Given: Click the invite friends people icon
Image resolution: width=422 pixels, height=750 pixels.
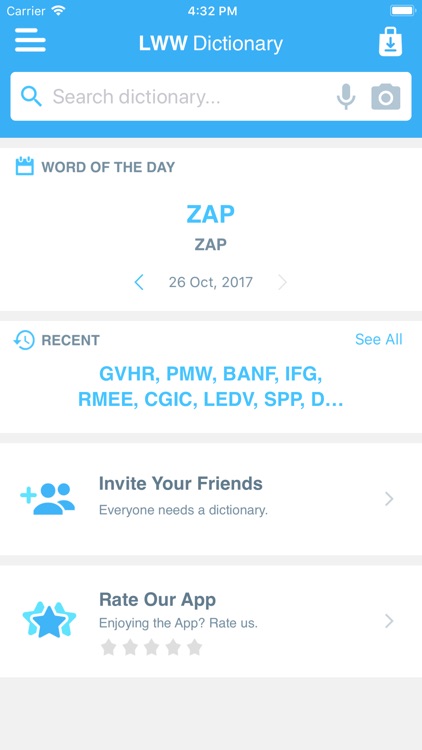Looking at the screenshot, I should point(47,499).
